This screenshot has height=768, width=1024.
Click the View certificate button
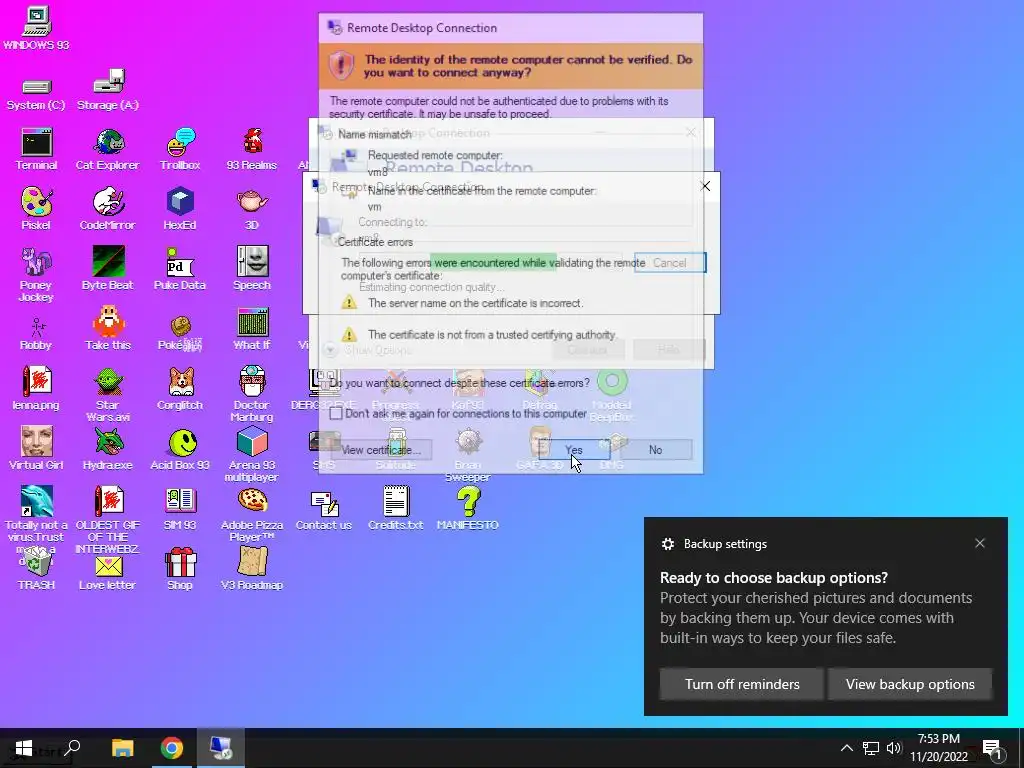(x=381, y=449)
